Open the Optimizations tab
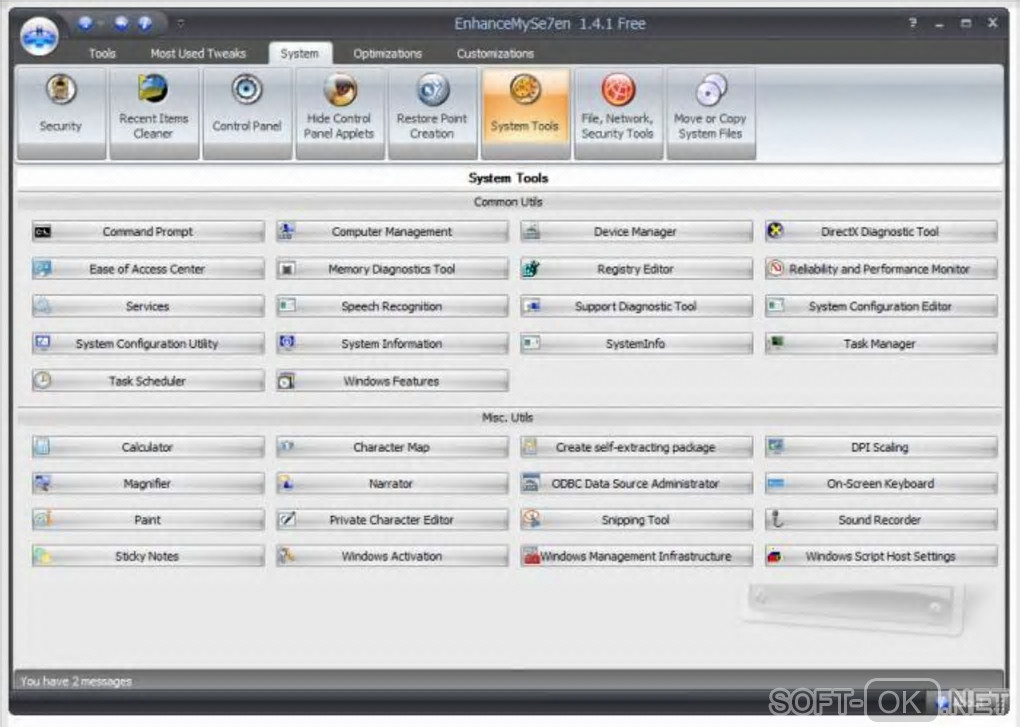 tap(388, 53)
